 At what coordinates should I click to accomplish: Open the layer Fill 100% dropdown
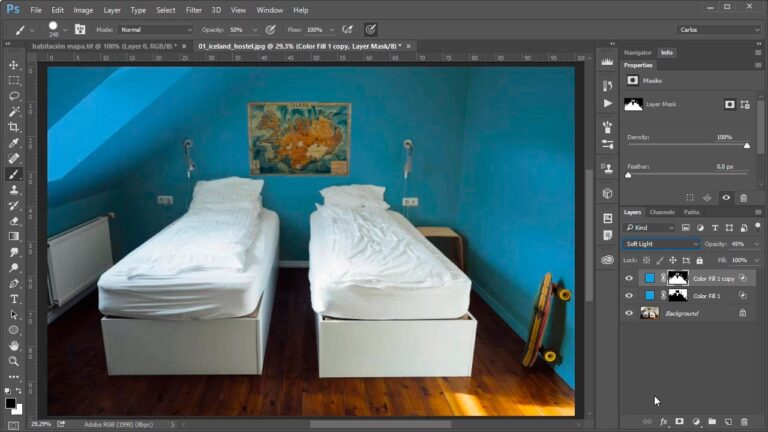click(756, 260)
